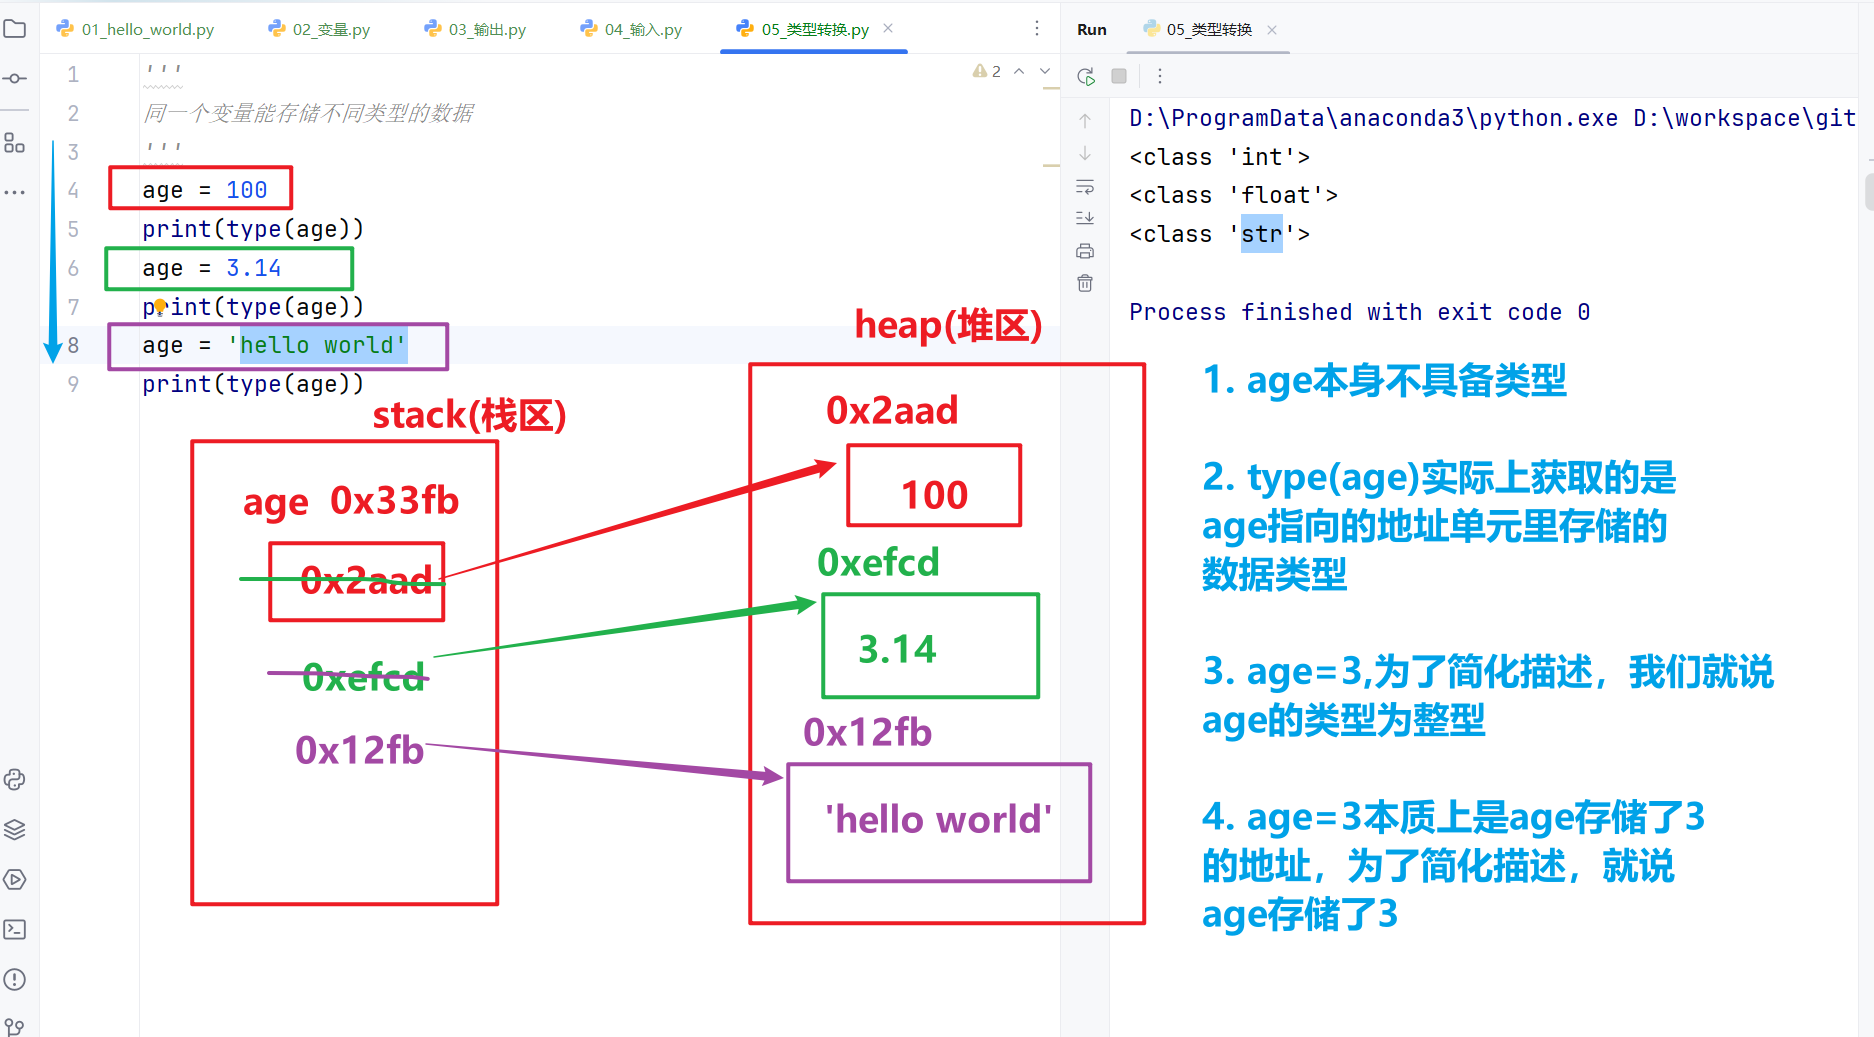
Task: Open the Services play icon
Action: click(x=15, y=880)
